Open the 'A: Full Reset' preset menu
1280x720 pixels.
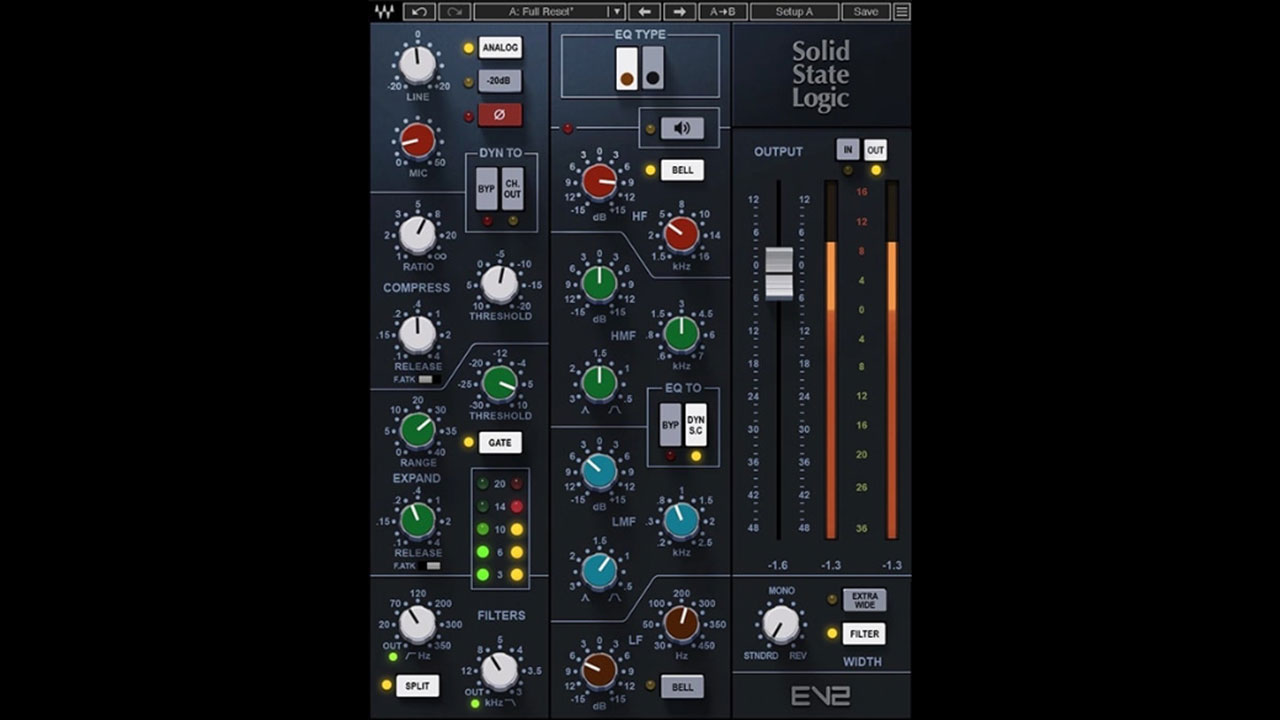point(540,12)
